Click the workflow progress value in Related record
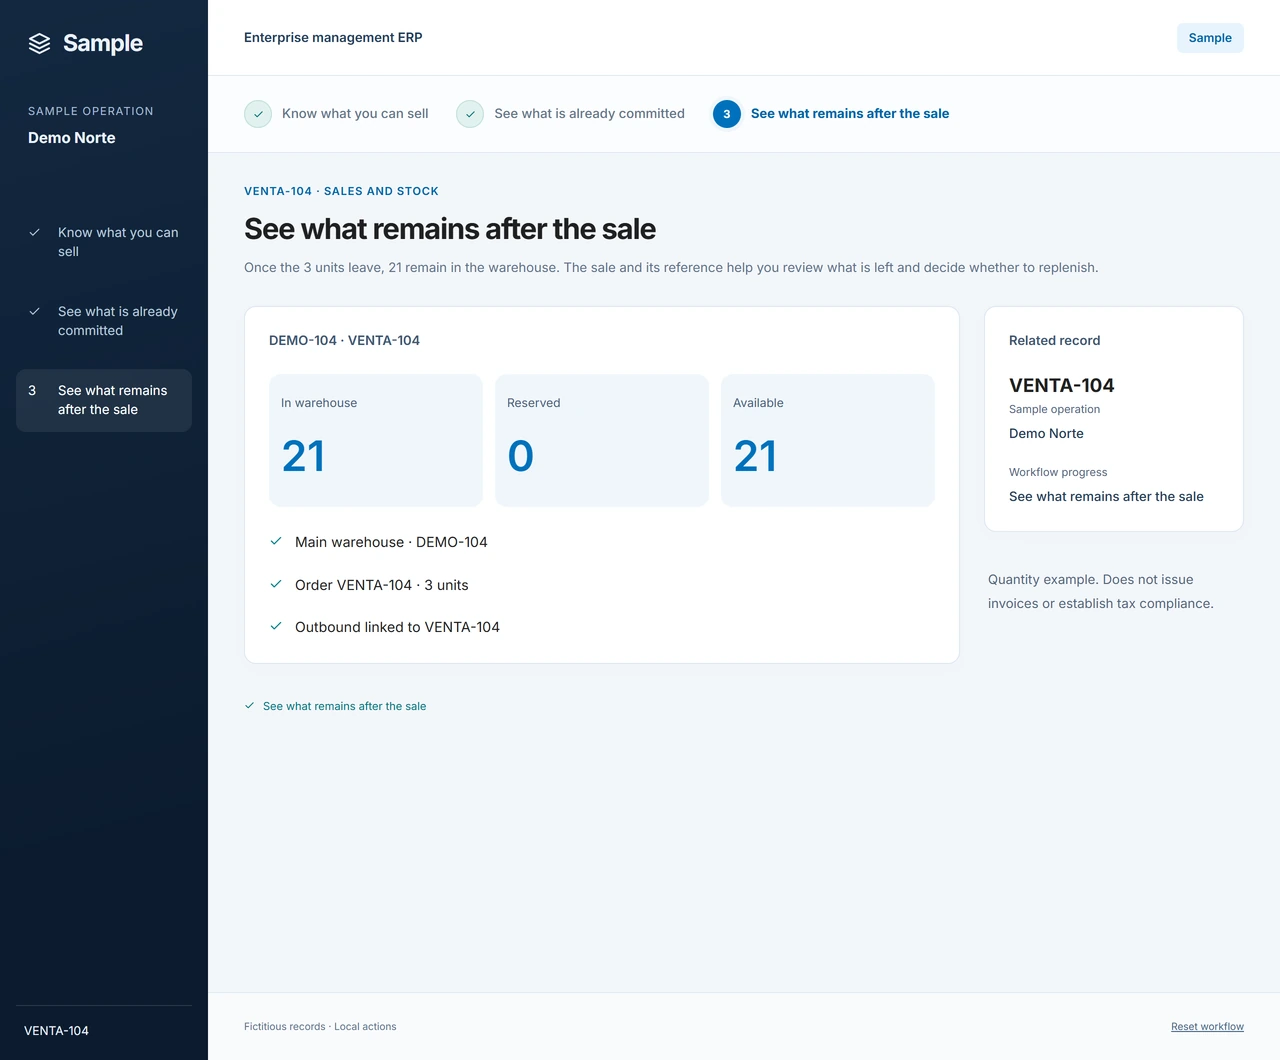 1106,496
